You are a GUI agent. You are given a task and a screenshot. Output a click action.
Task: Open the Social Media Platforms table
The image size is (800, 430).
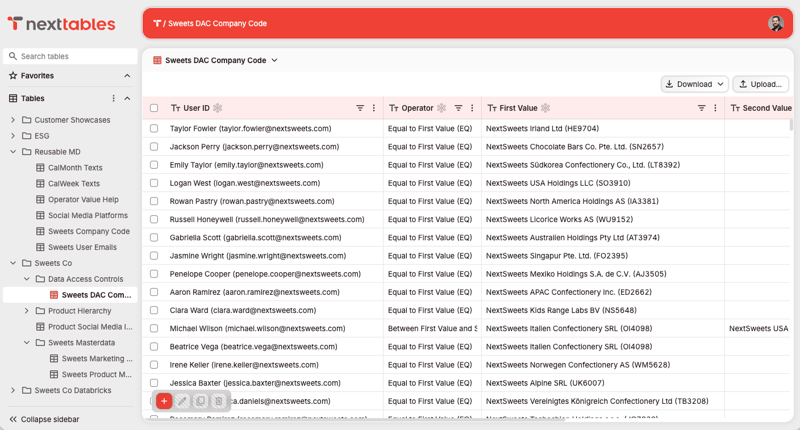[87, 215]
